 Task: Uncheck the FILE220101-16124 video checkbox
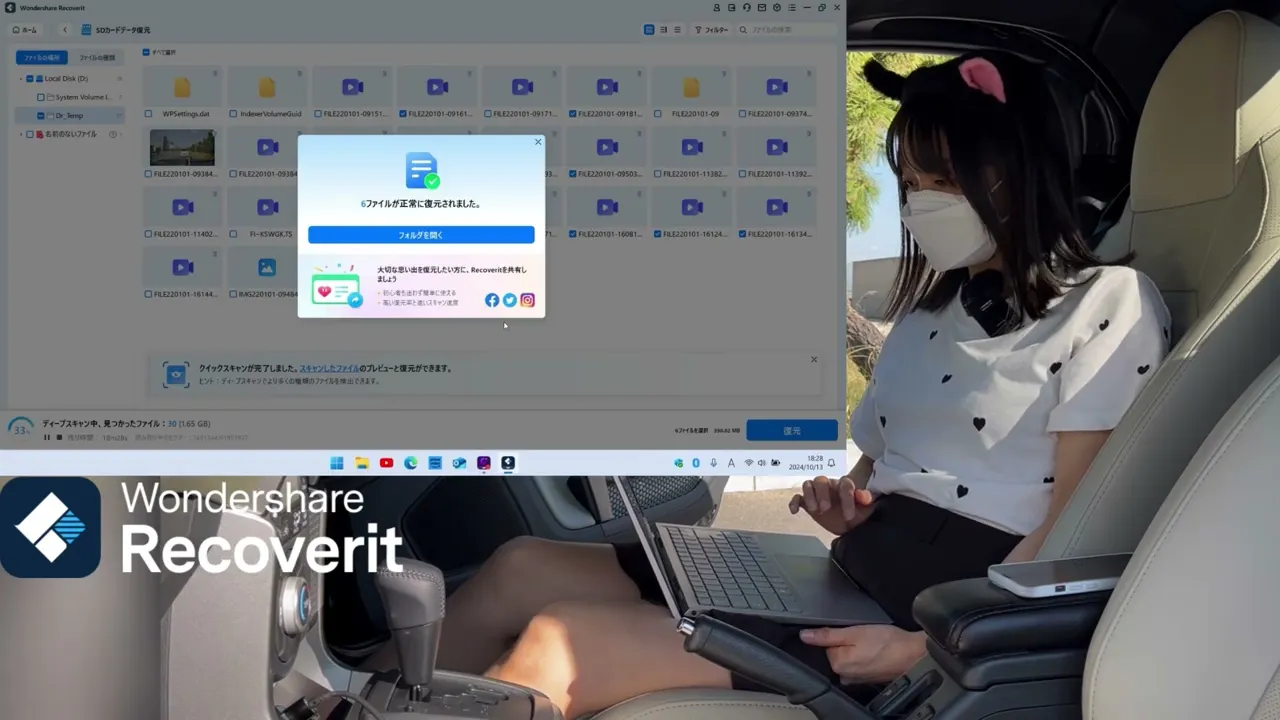coord(658,234)
